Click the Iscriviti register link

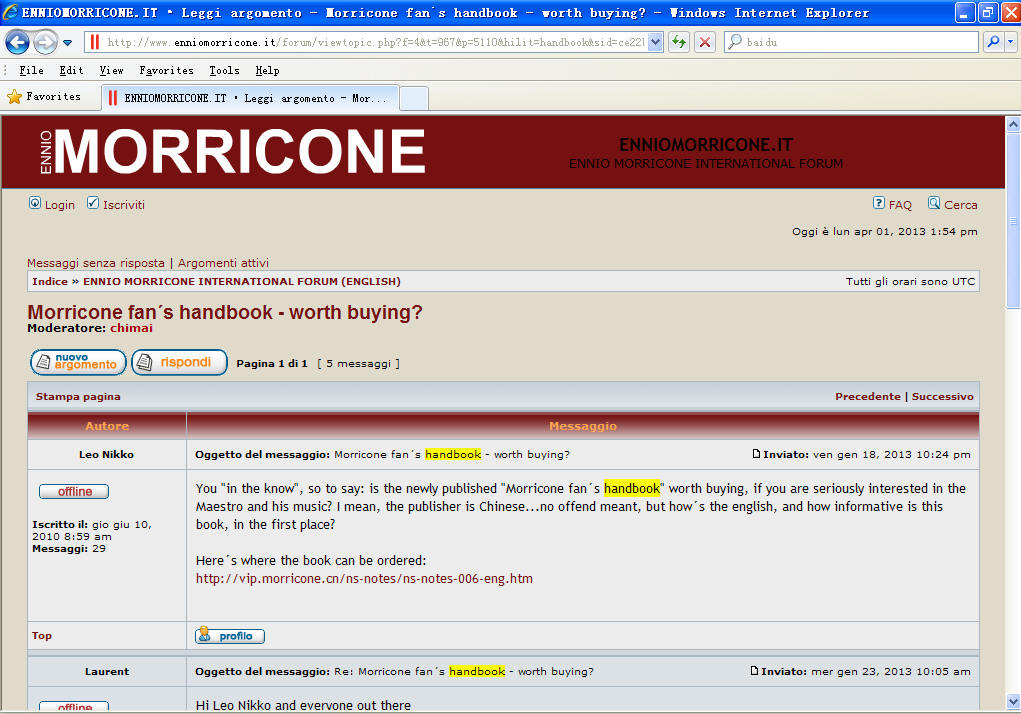coord(124,205)
